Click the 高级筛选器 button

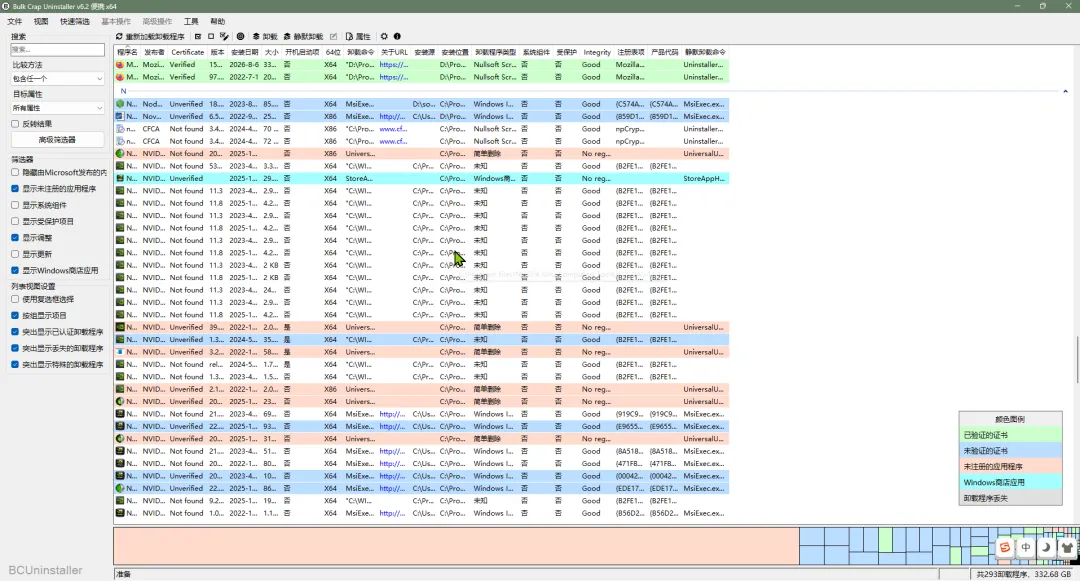[x=57, y=140]
